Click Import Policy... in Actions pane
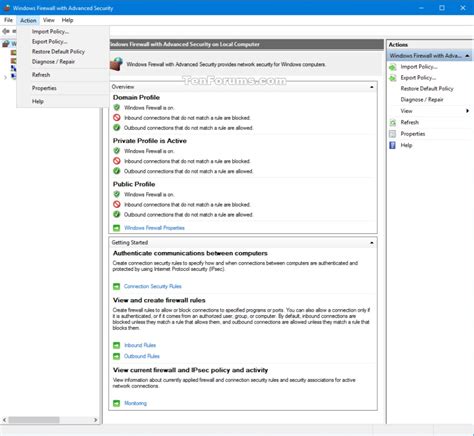Viewport: 474px width, 436px height. (x=419, y=67)
